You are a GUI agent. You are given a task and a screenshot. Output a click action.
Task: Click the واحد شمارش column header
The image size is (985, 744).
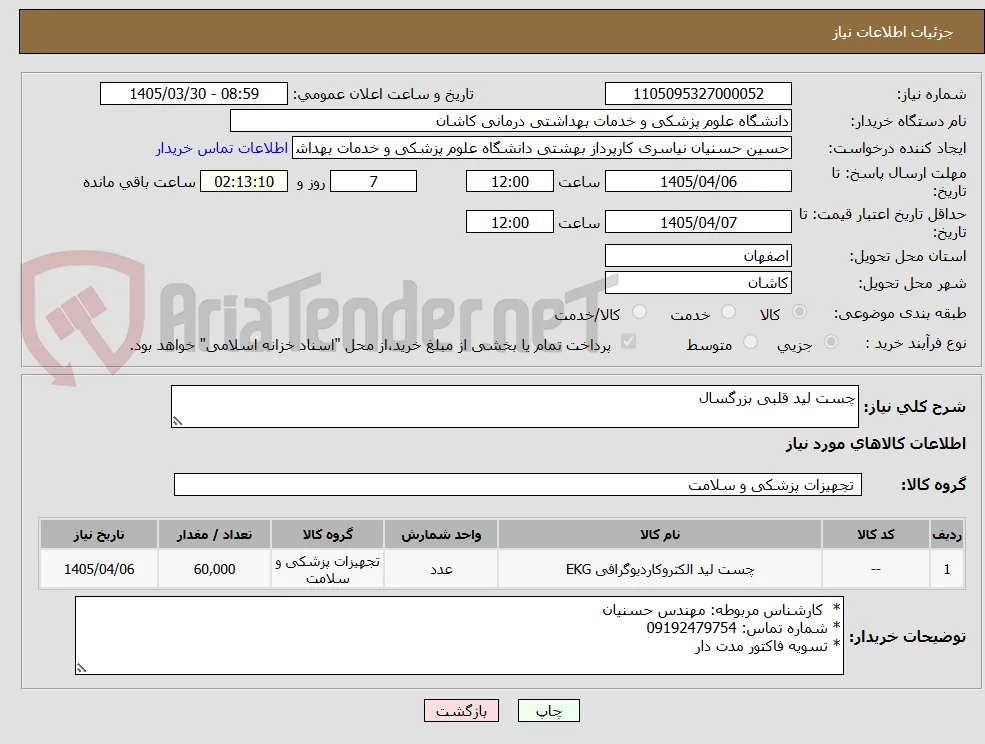pyautogui.click(x=441, y=534)
